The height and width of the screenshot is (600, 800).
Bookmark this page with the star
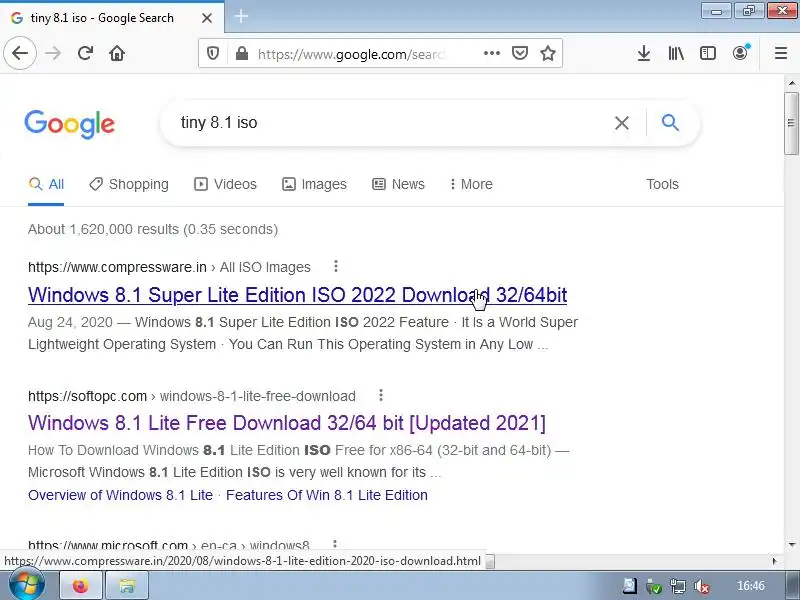tap(548, 53)
